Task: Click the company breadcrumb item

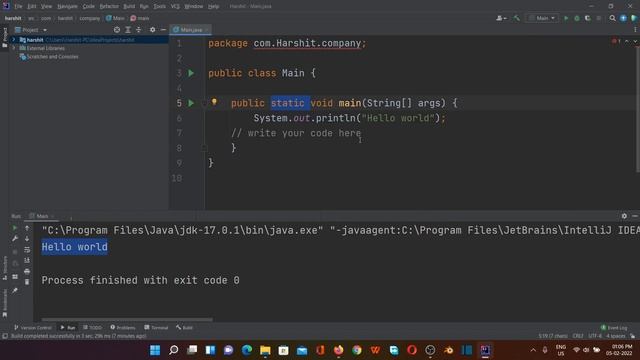Action: [x=89, y=18]
